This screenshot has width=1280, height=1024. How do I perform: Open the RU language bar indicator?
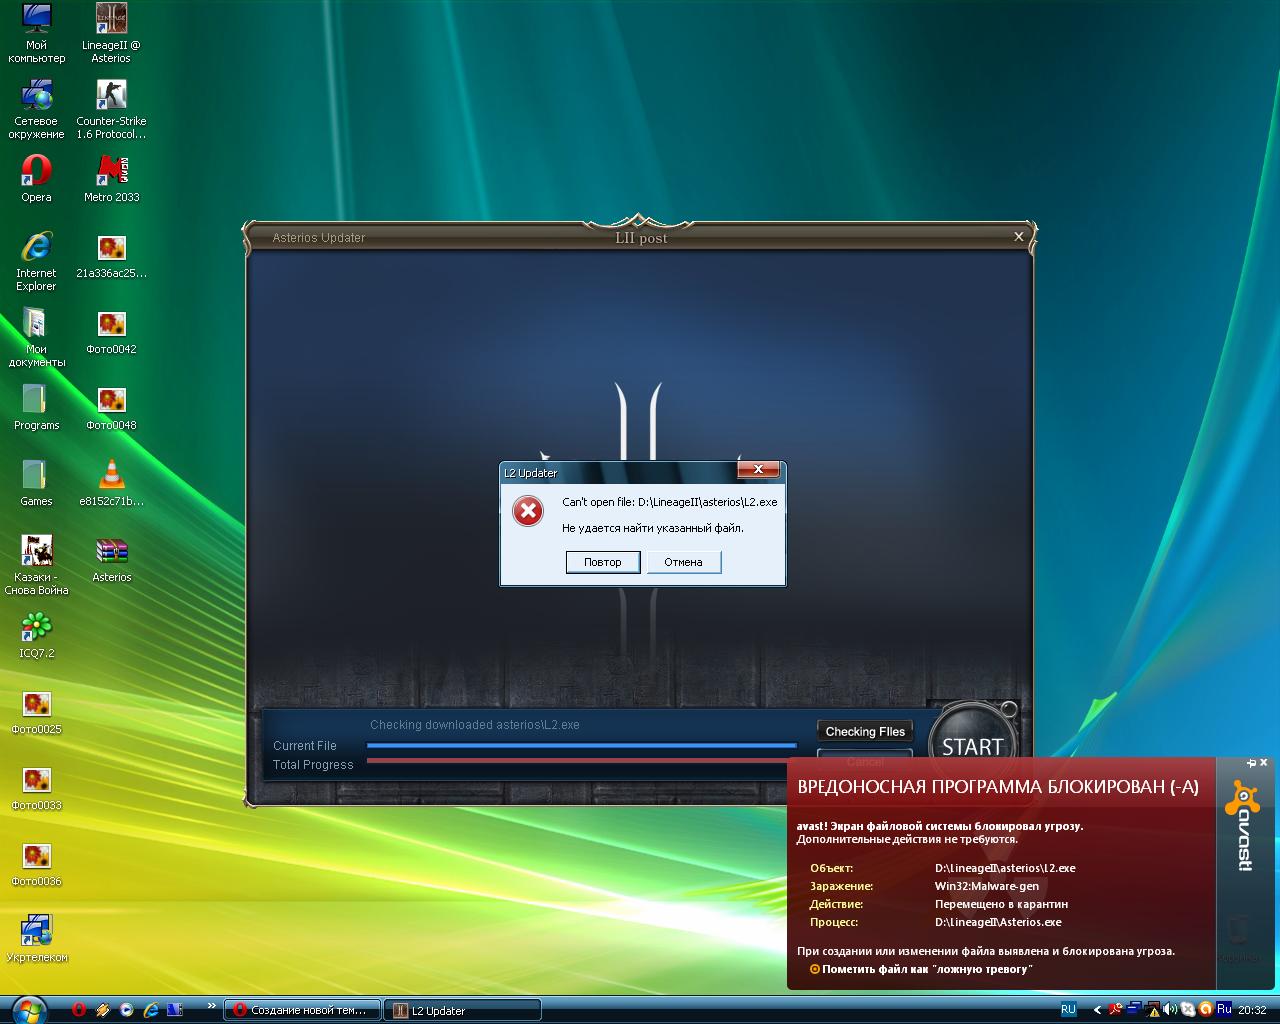(1068, 1010)
